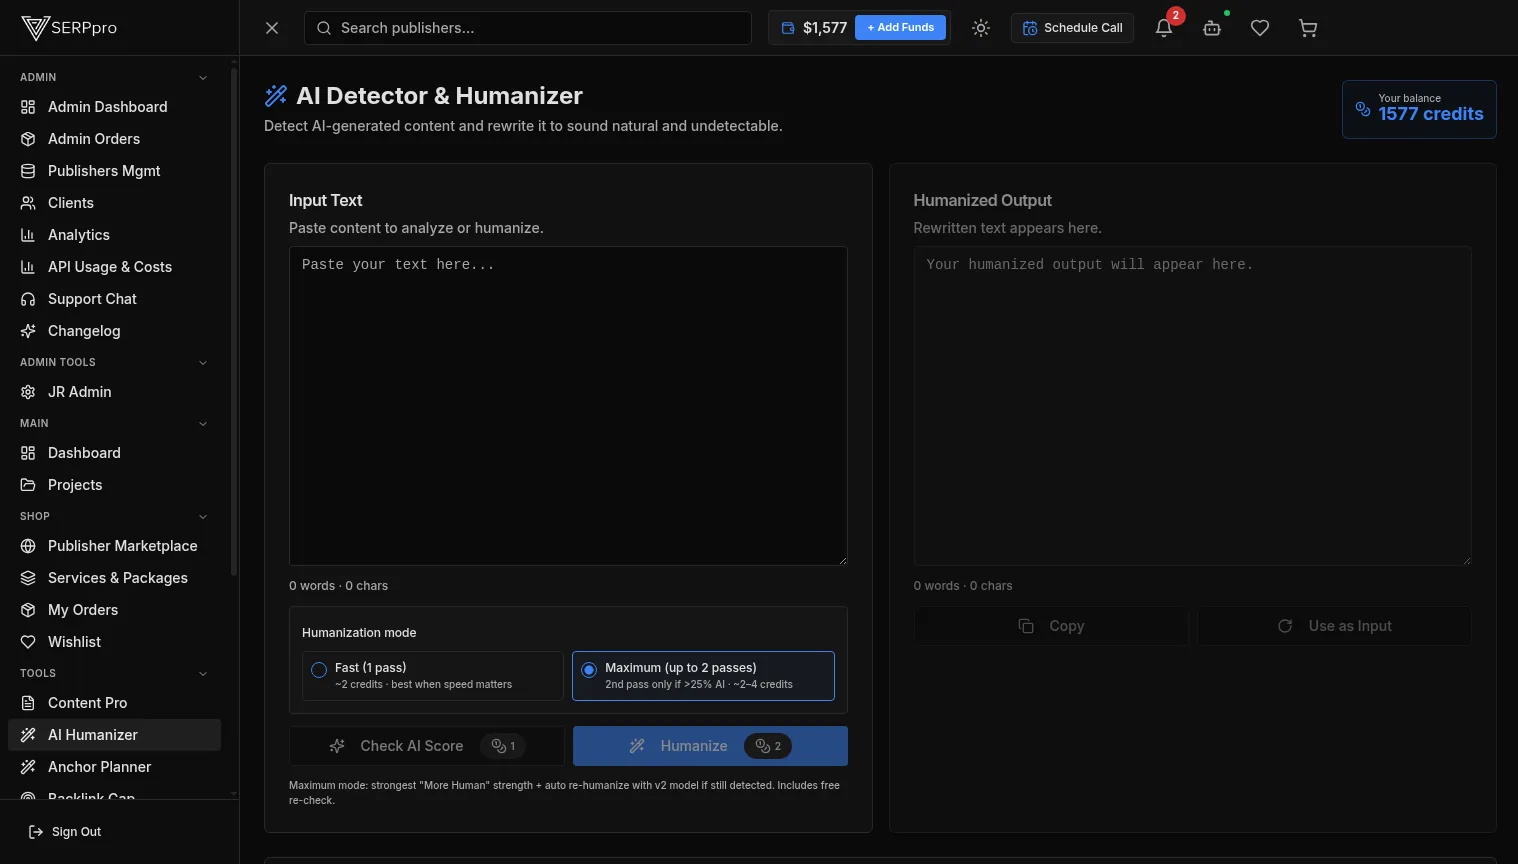Click the JR Admin gear icon
Image resolution: width=1518 pixels, height=864 pixels.
(x=28, y=392)
